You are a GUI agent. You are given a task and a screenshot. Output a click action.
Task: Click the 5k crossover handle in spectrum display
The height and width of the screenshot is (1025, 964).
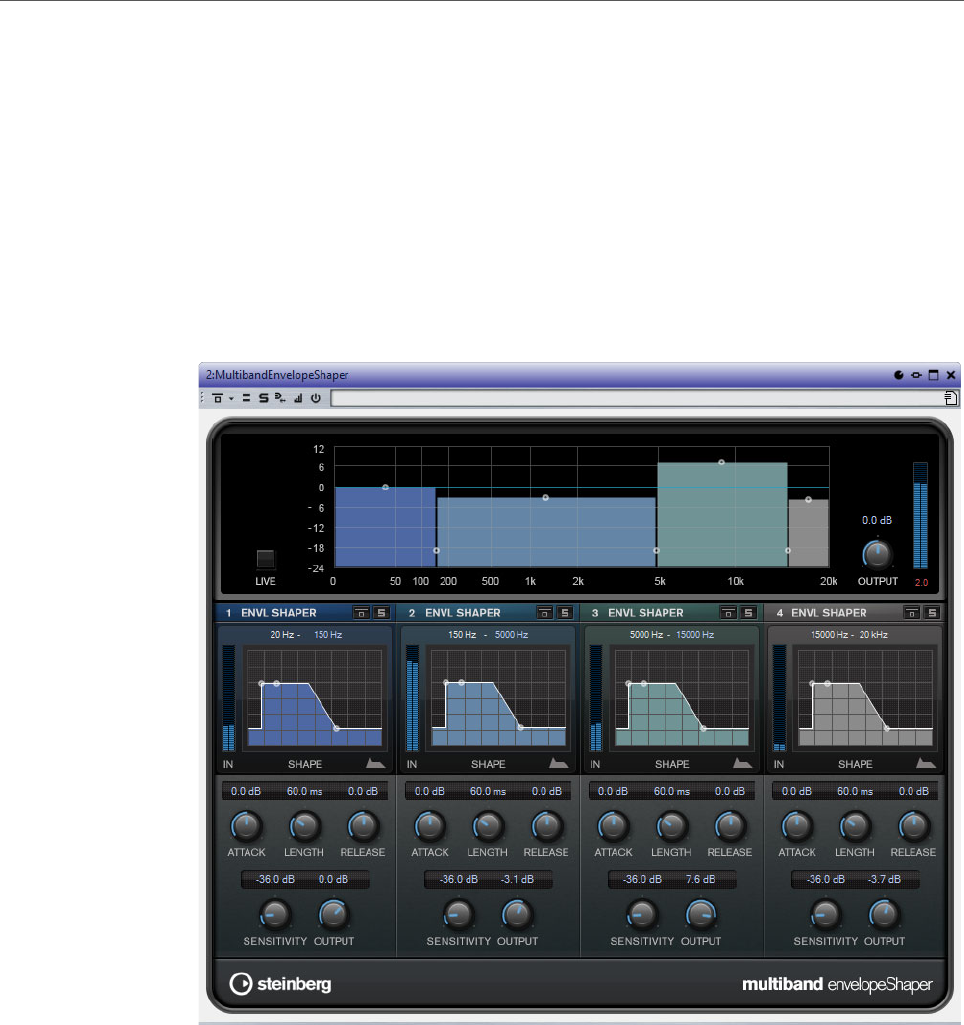(657, 550)
